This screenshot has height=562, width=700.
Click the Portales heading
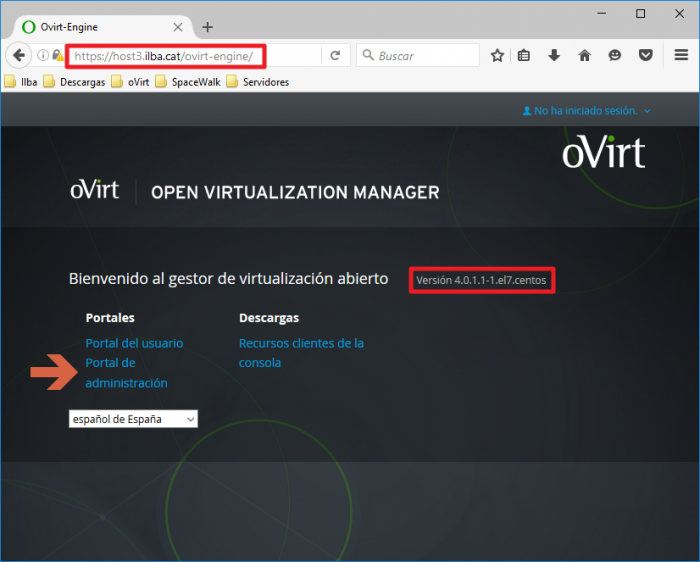tap(110, 318)
